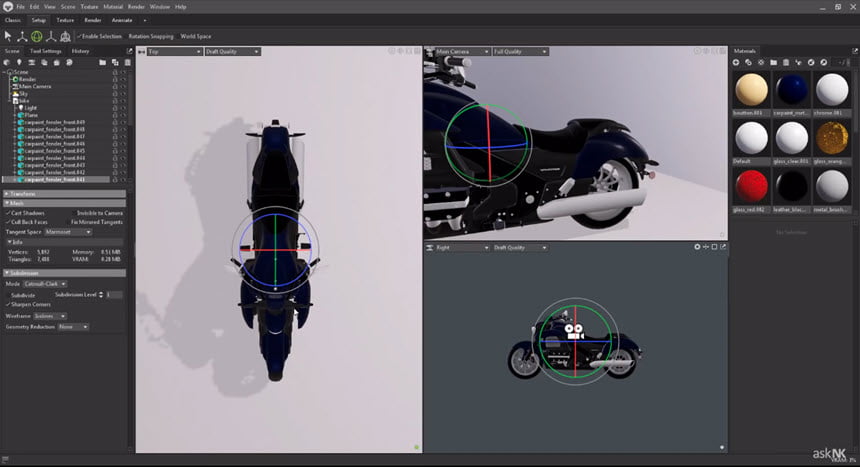The height and width of the screenshot is (467, 860).
Task: Open material folder icon in Materials panel
Action: [x=773, y=63]
